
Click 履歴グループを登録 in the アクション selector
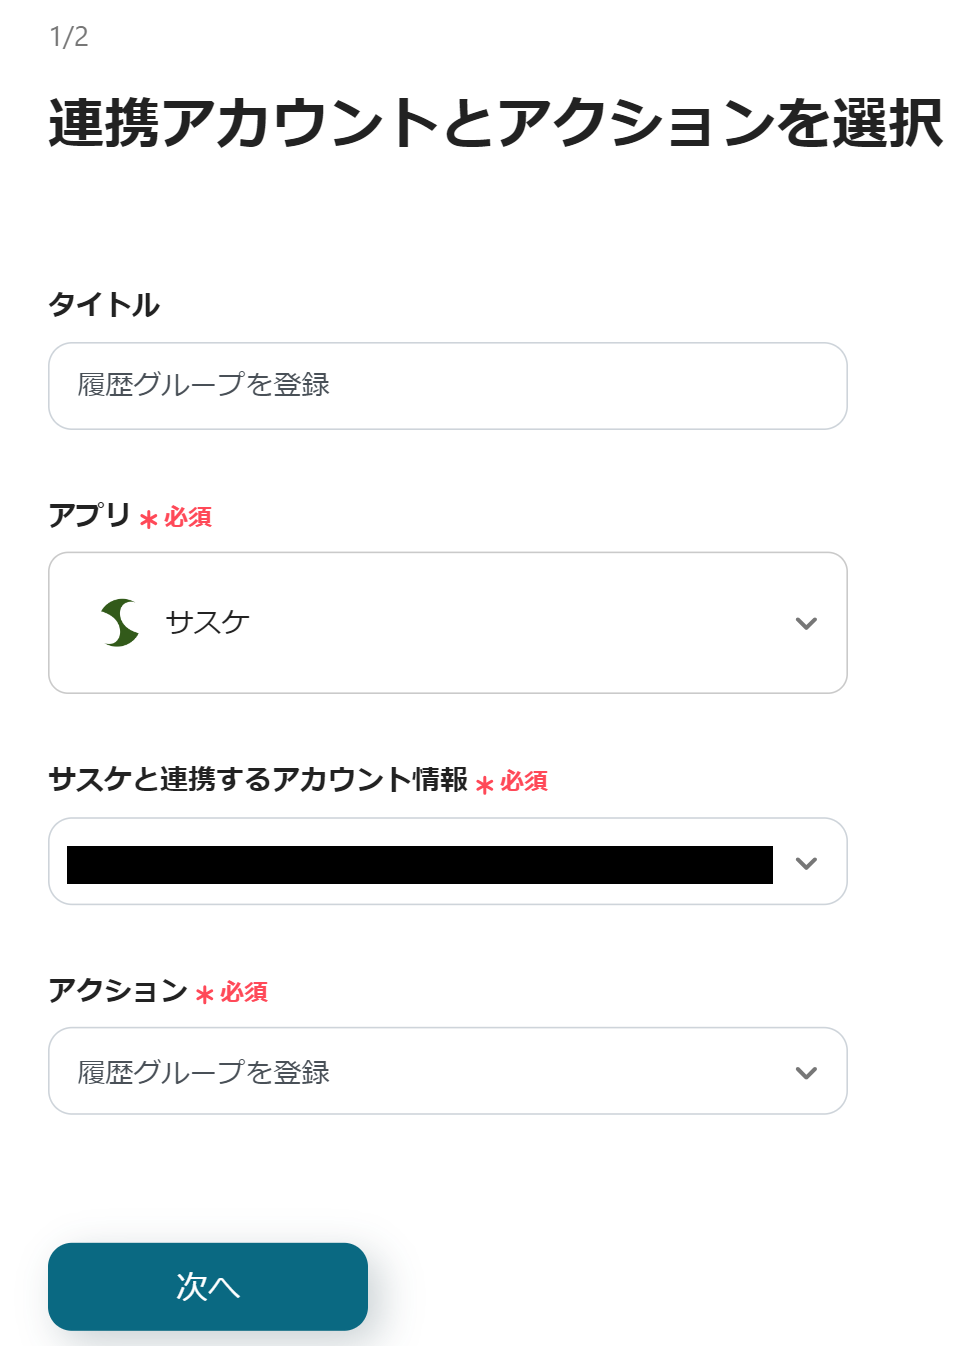coord(204,1072)
